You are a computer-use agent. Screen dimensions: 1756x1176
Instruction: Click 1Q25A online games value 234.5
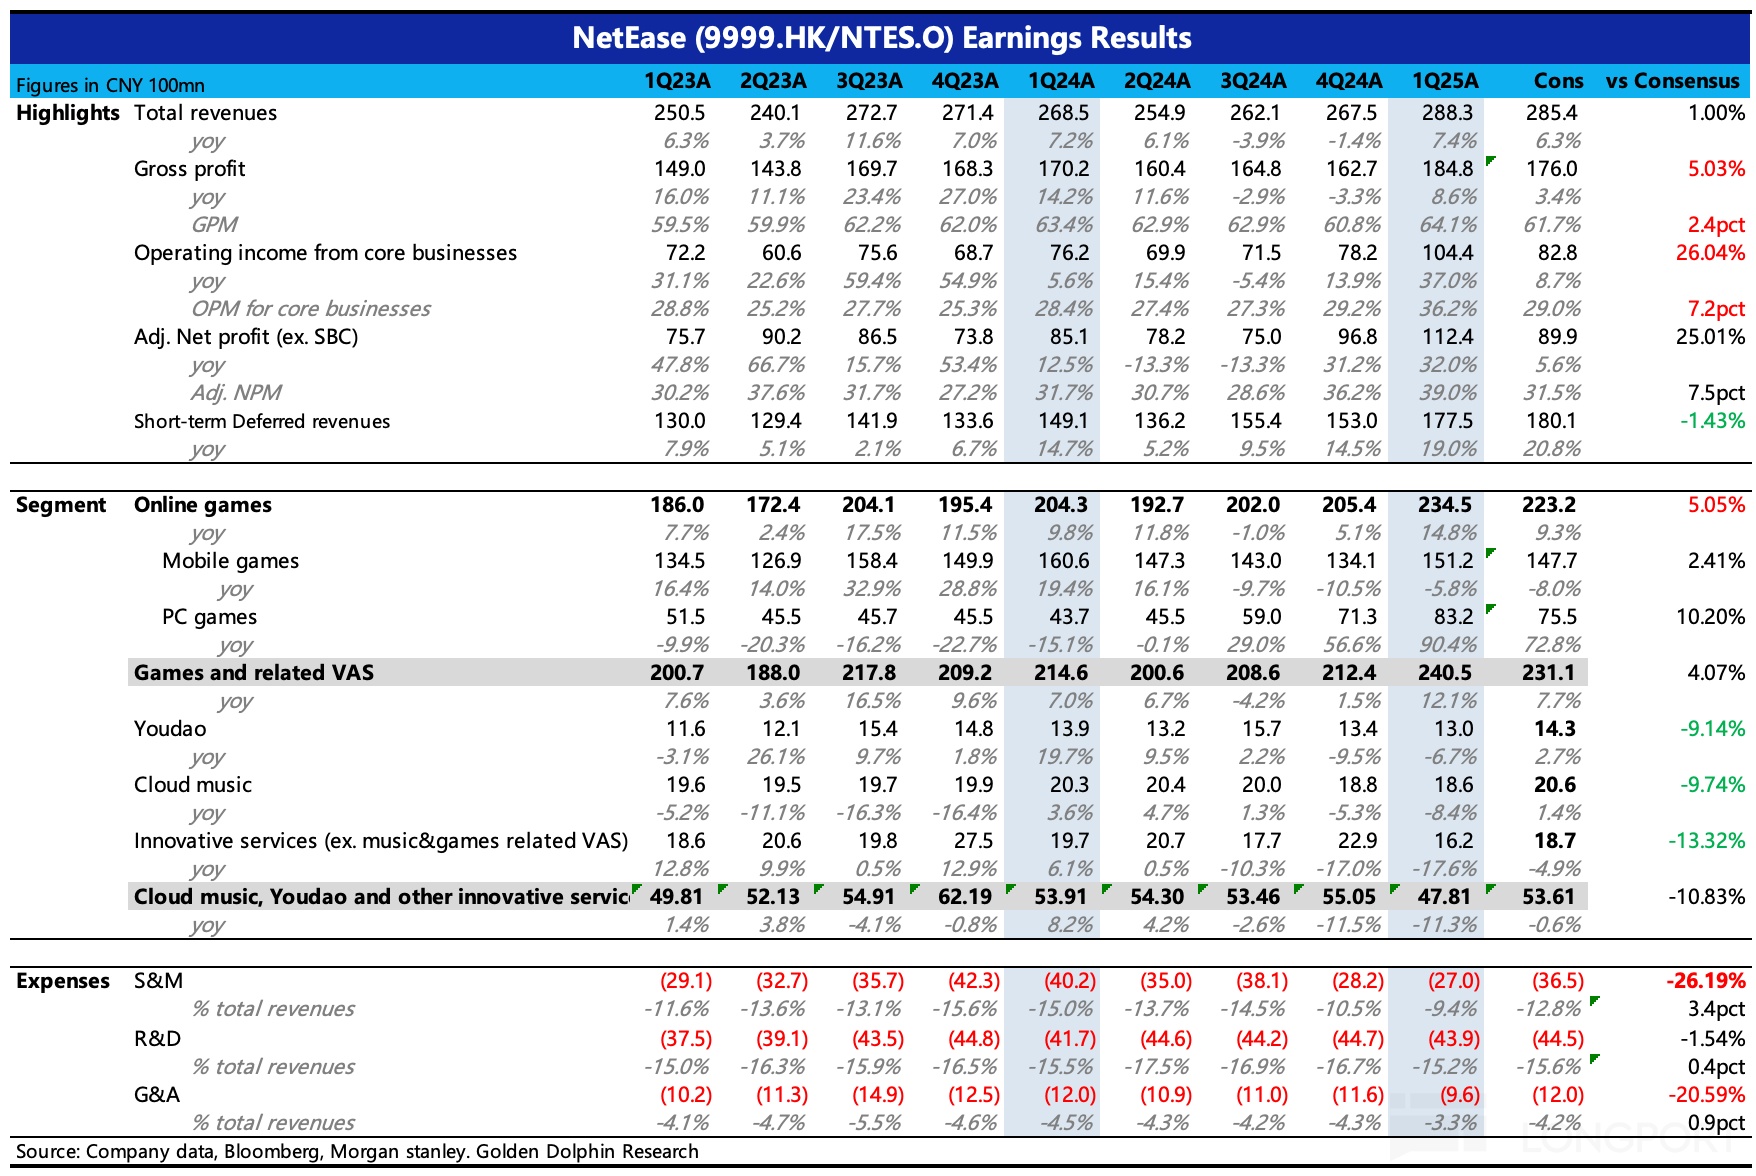(x=1445, y=505)
